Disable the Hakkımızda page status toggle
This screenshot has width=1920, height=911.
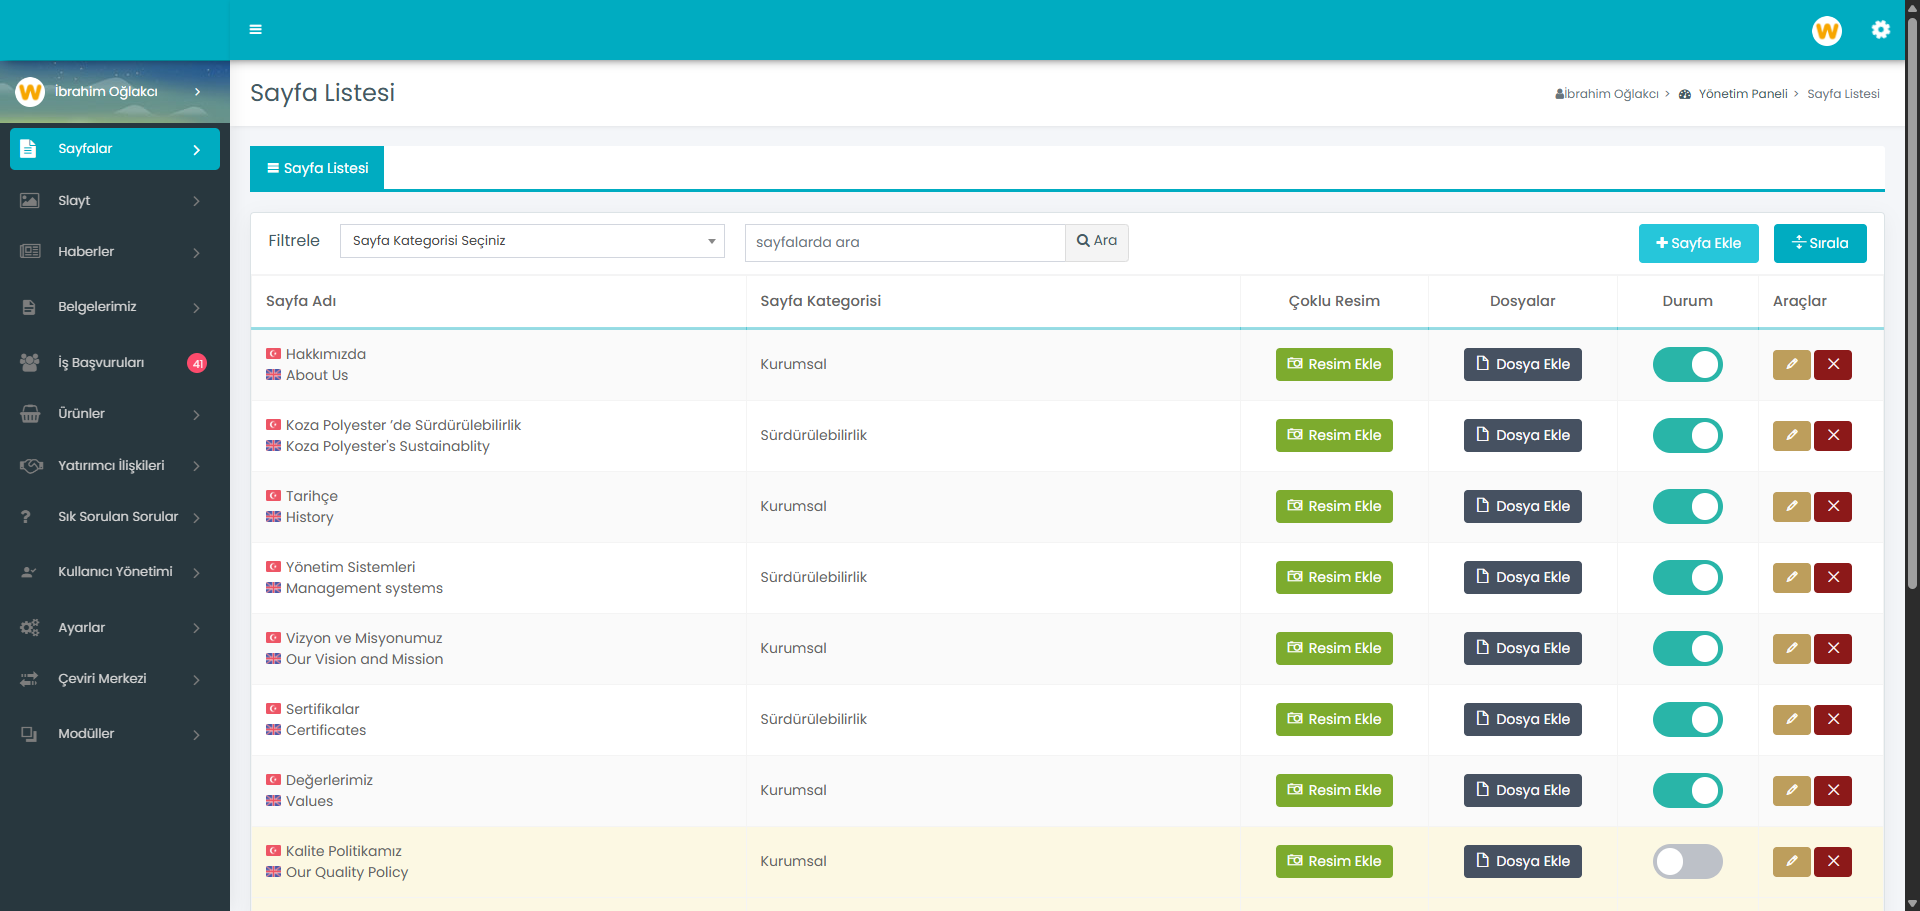click(1688, 365)
